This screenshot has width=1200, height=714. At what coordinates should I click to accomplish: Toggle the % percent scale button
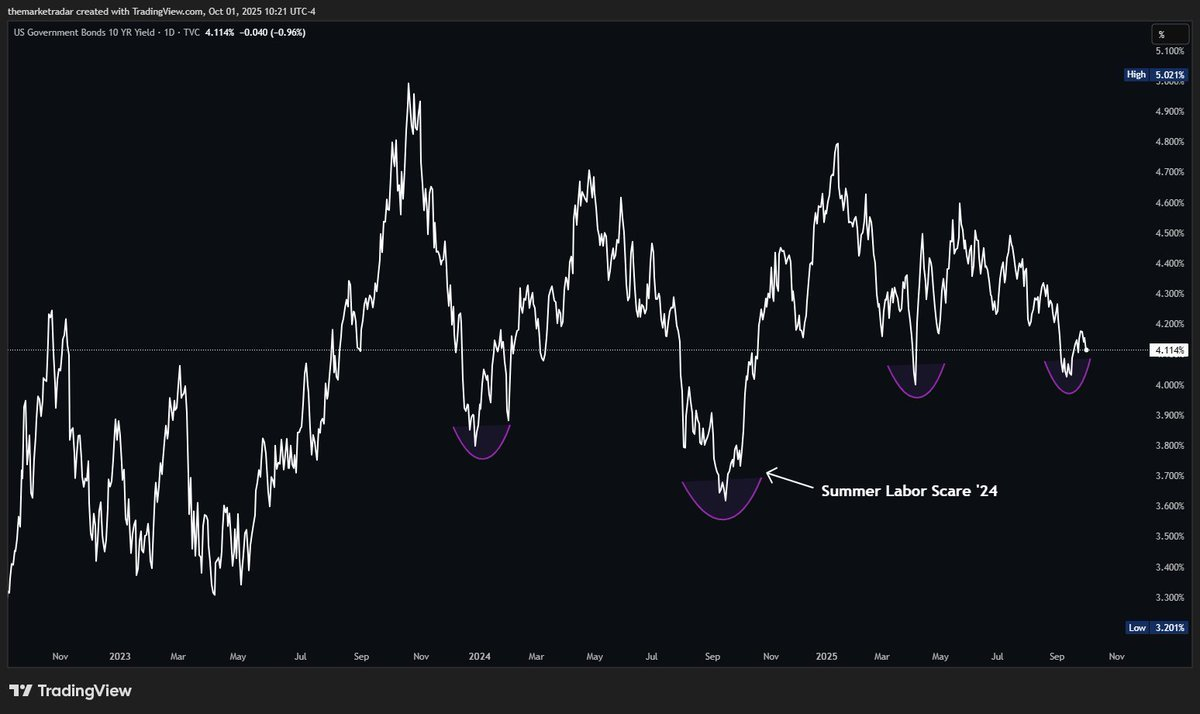pos(1162,35)
